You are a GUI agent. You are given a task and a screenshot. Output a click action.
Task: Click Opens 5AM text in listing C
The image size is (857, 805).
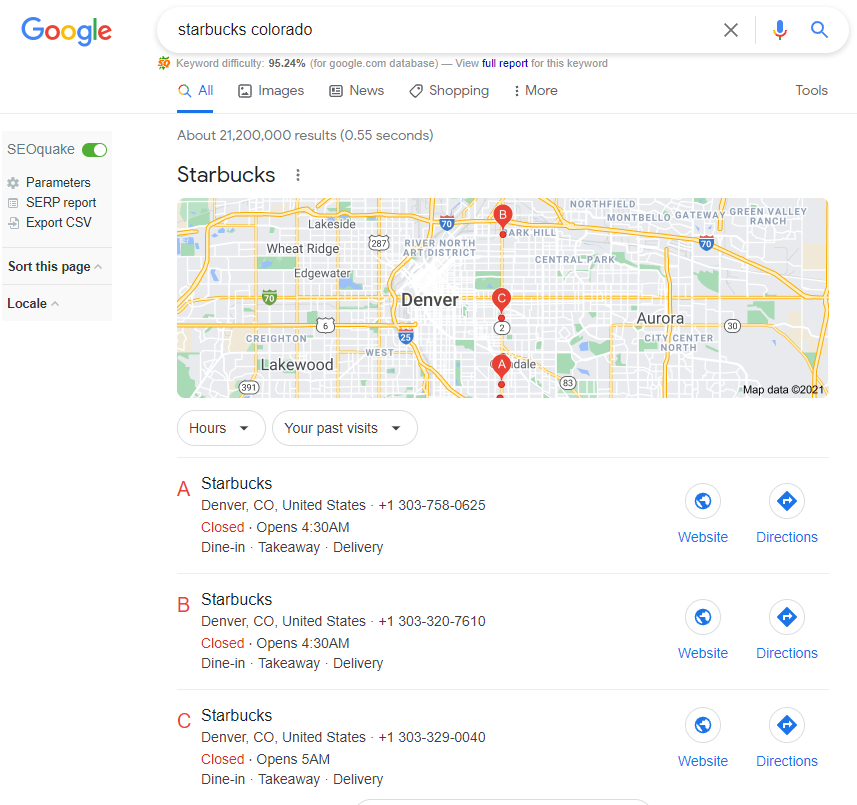point(293,759)
